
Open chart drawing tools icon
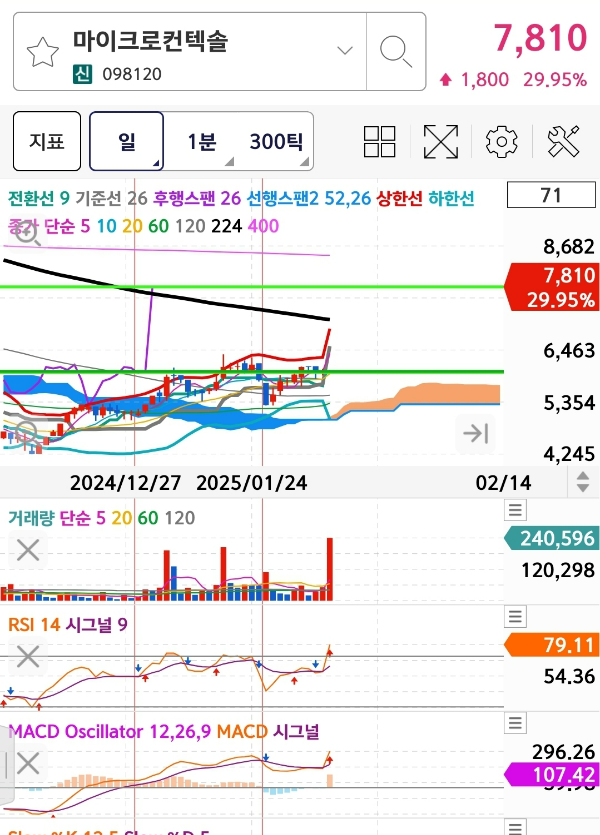coord(563,141)
